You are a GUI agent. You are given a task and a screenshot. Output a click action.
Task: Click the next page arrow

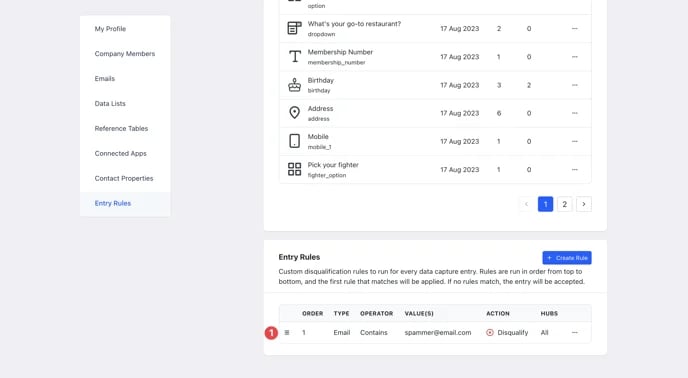pos(584,204)
